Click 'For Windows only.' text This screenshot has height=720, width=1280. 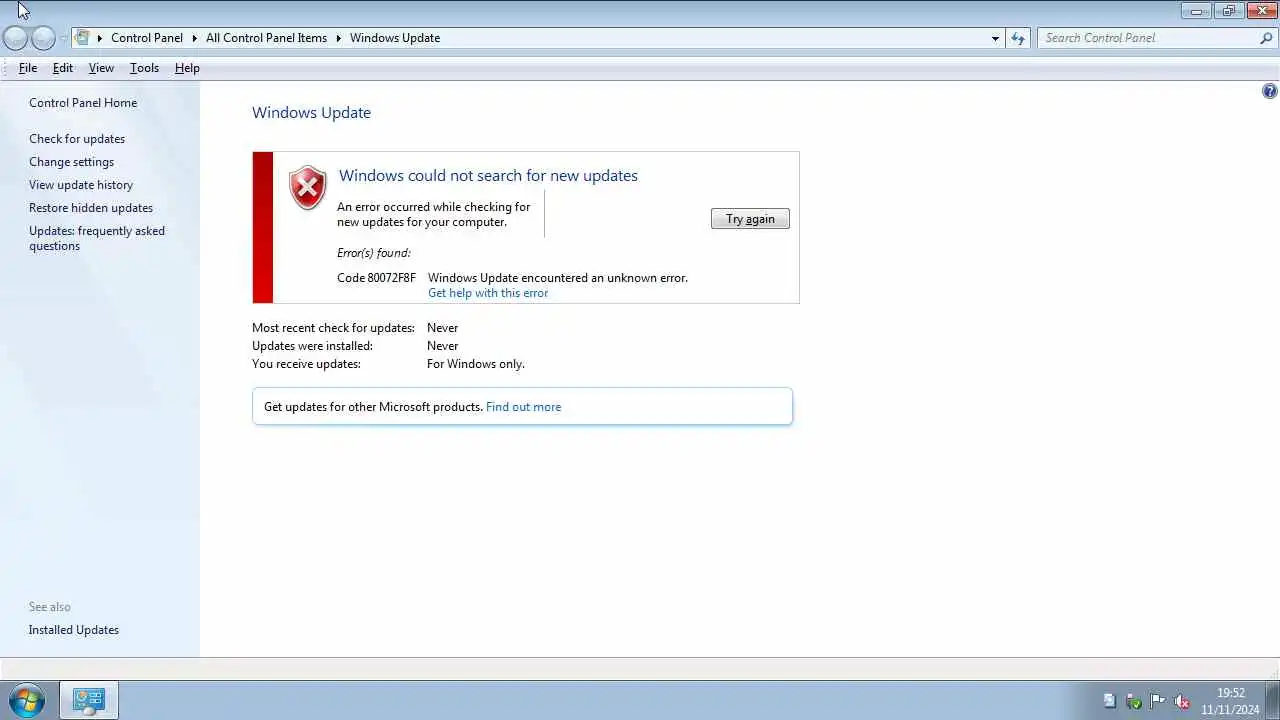pos(476,364)
